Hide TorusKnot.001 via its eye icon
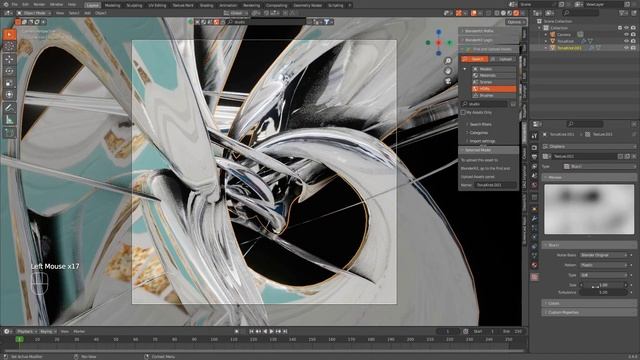The height and width of the screenshot is (360, 640). [x=626, y=47]
